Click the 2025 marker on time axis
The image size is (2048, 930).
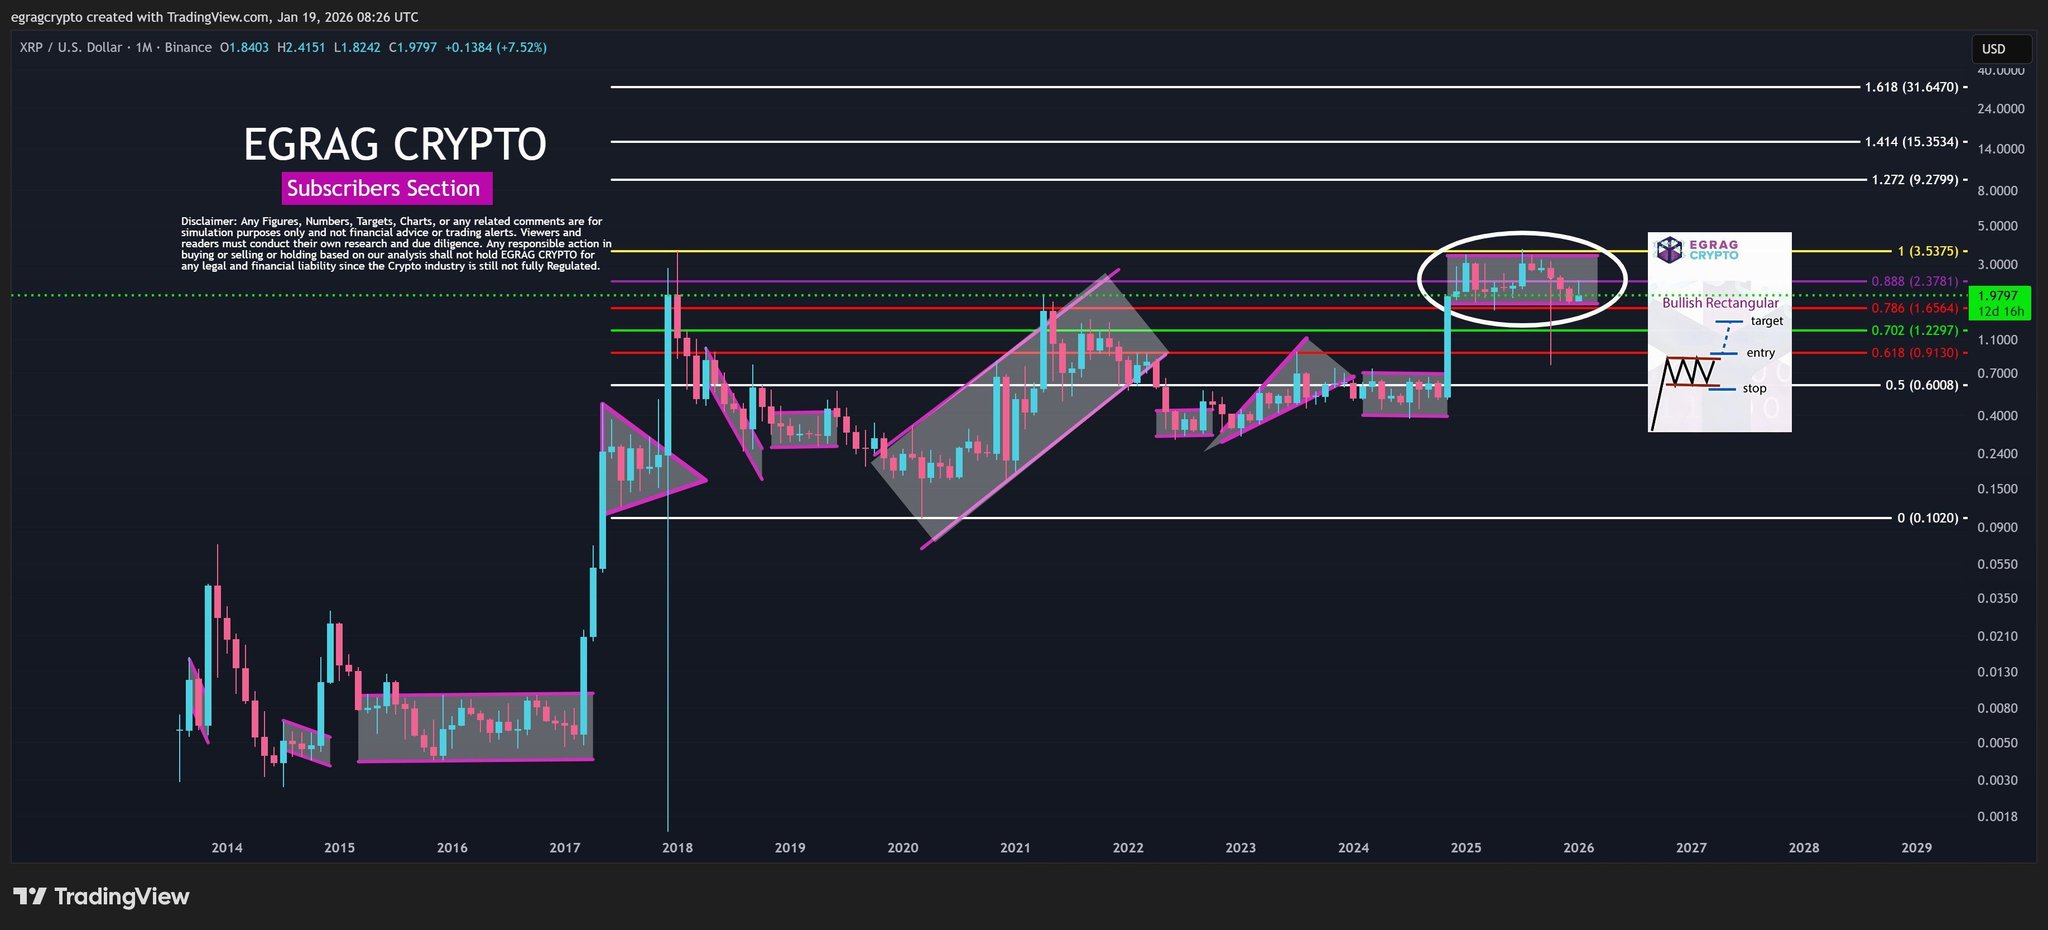pos(1466,848)
